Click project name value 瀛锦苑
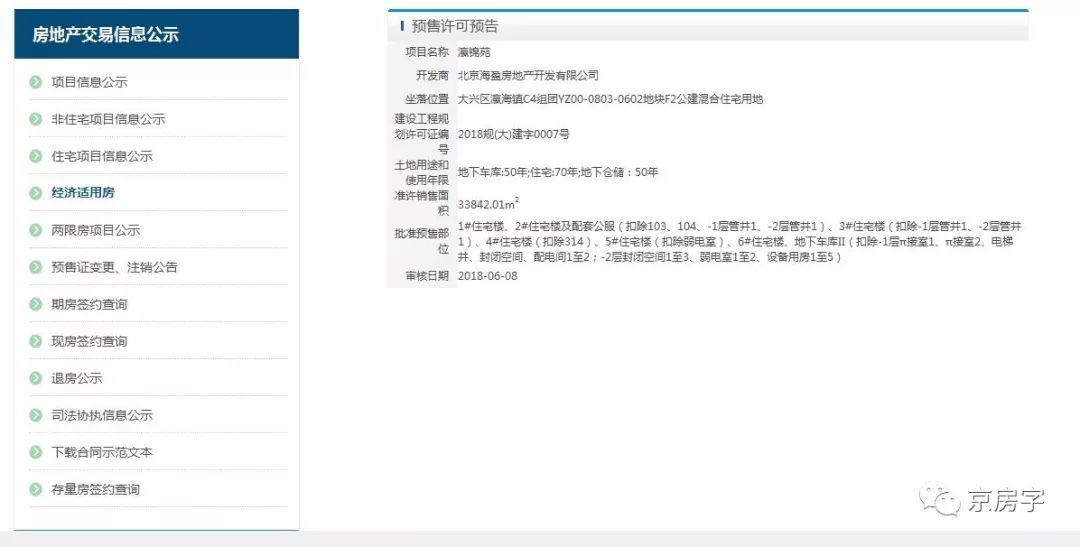1080x547 pixels. 474,52
